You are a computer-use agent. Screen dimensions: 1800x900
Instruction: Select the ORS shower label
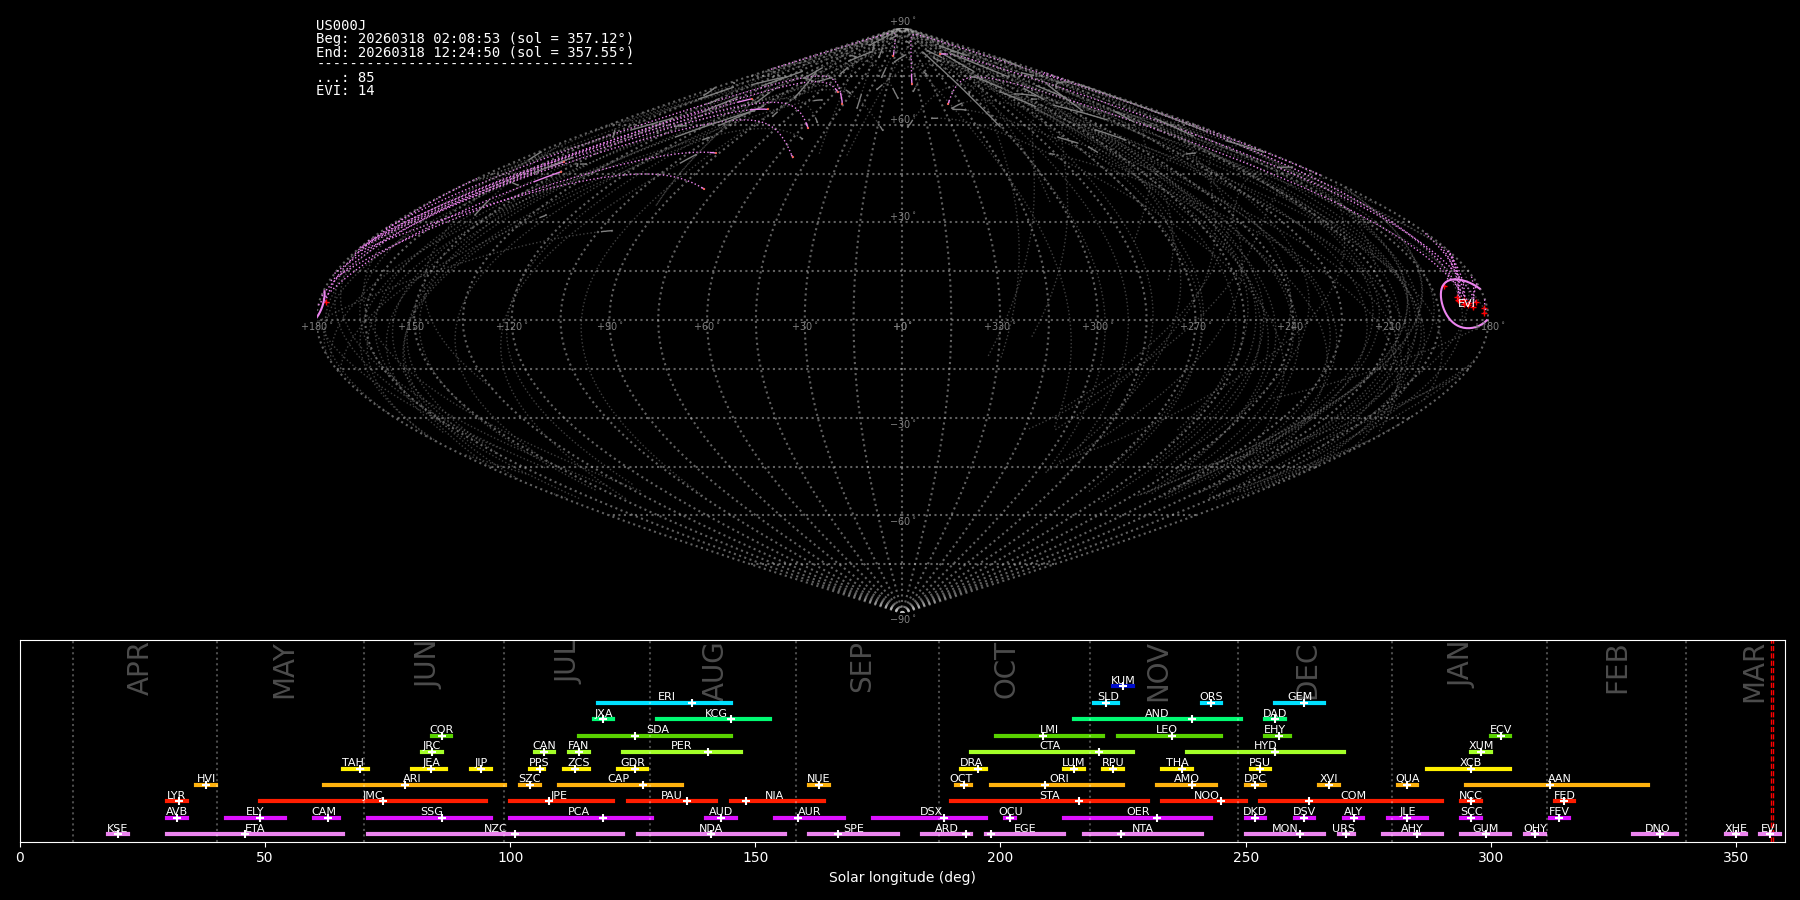click(x=1211, y=697)
